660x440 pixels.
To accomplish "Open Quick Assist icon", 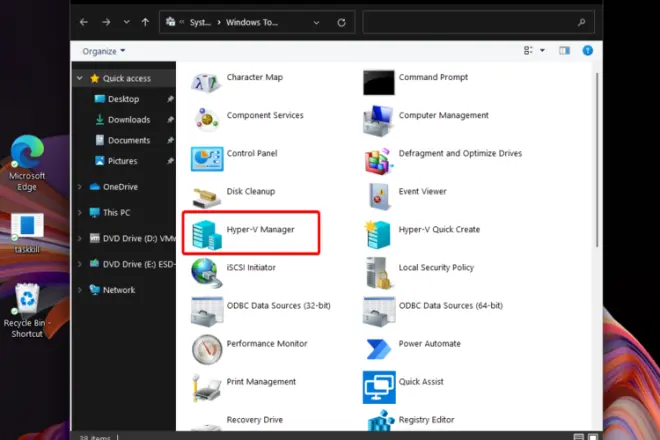I will point(379,387).
